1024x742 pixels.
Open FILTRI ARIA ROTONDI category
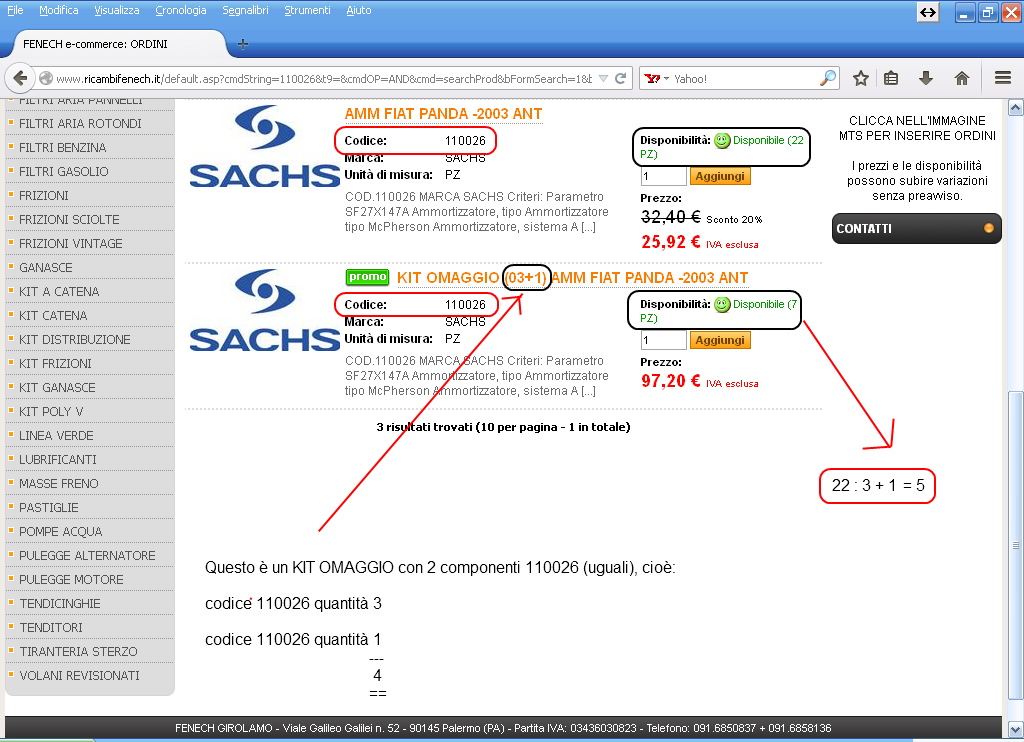pyautogui.click(x=80, y=123)
